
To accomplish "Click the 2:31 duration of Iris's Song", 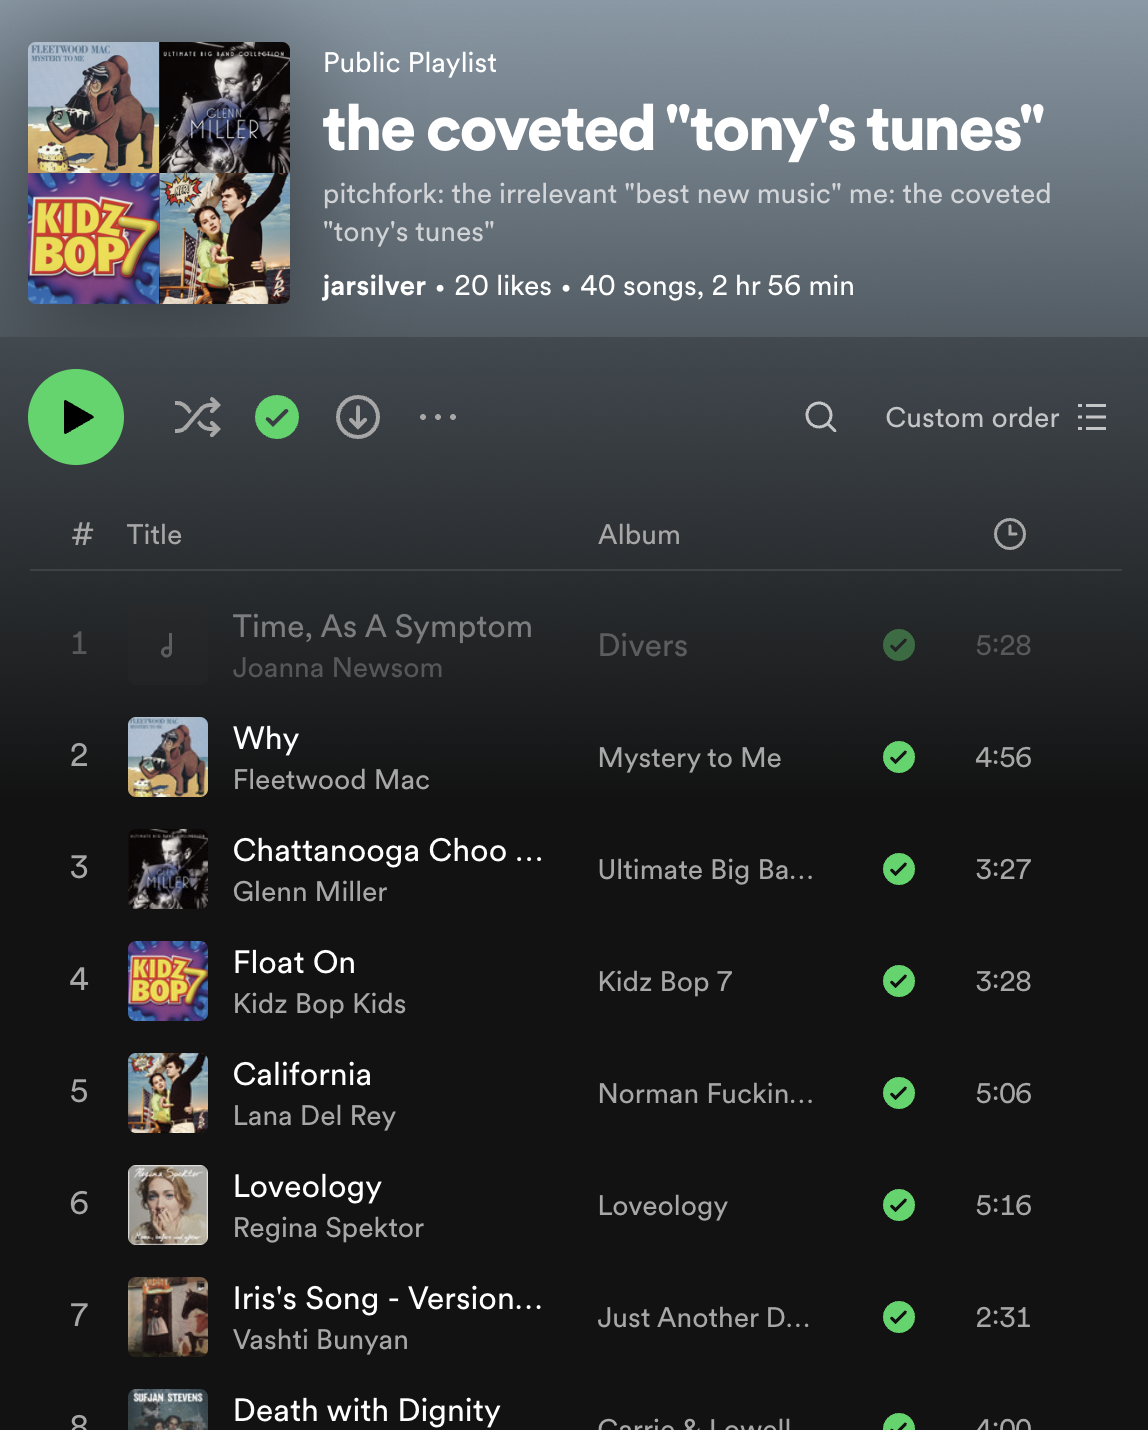I will pyautogui.click(x=1003, y=1317).
